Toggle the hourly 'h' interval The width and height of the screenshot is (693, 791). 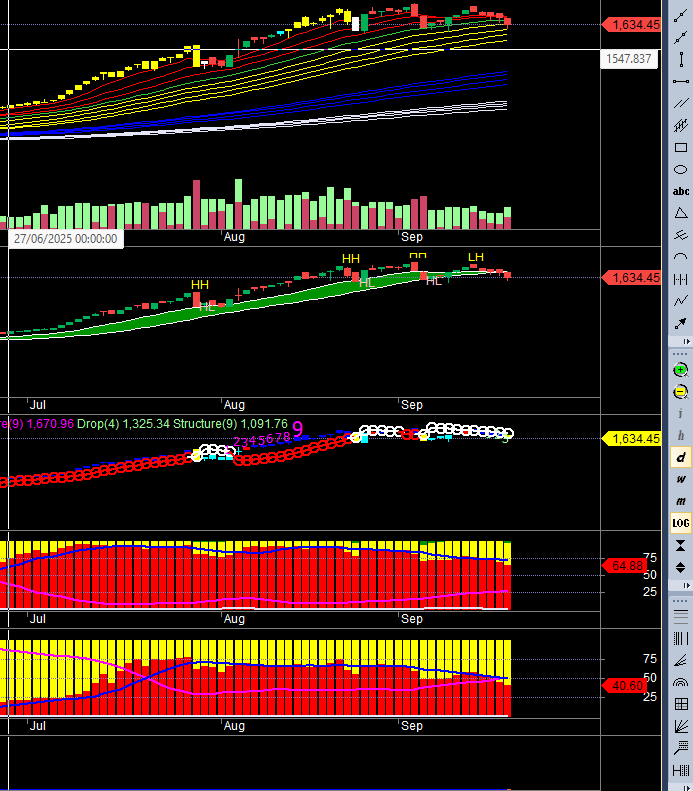point(680,435)
